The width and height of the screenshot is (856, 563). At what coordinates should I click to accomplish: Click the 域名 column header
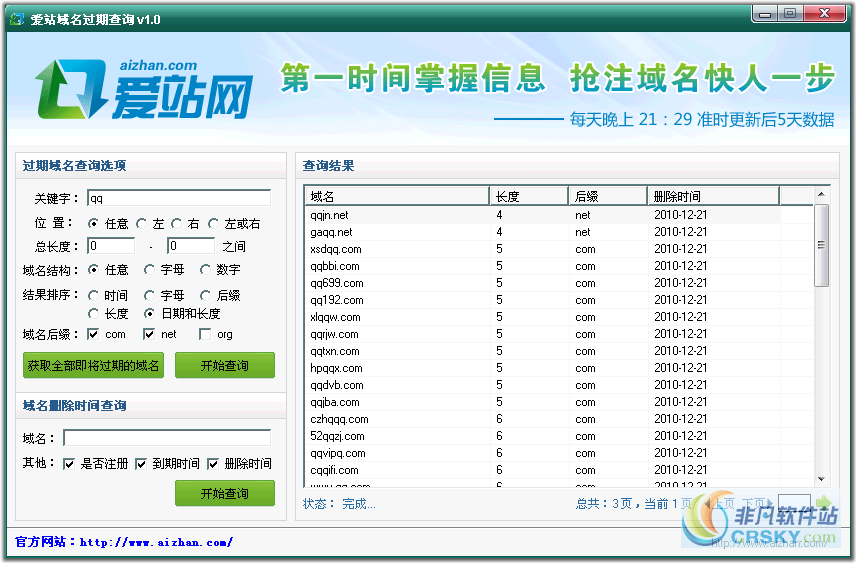click(396, 196)
